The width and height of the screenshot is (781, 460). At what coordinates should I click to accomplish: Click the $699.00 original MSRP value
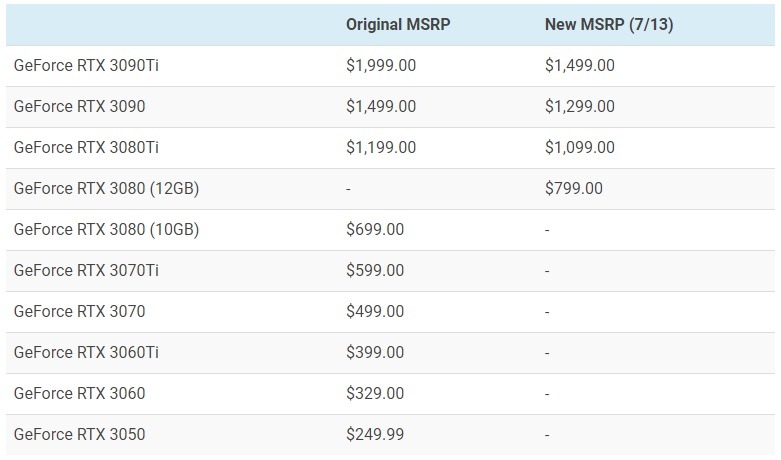pos(375,230)
